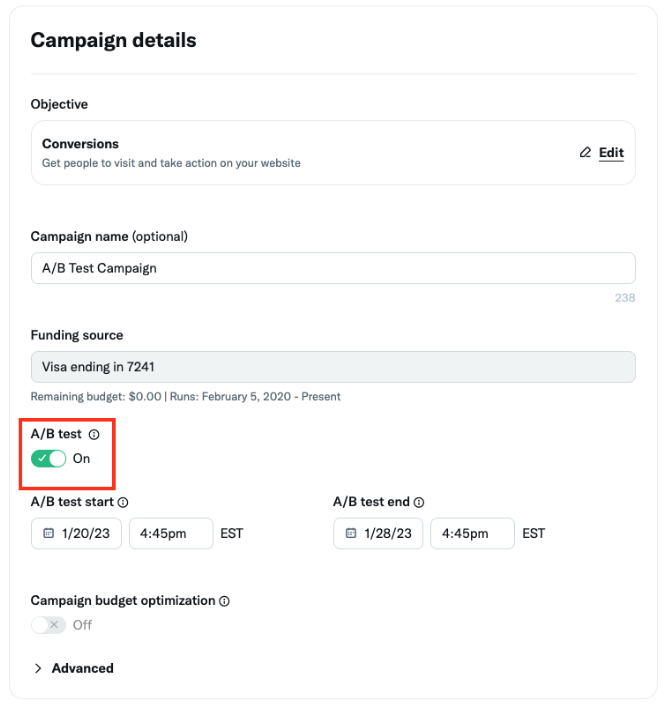
Task: Click the Remaining budget $0.00 text
Action: pyautogui.click(x=96, y=396)
